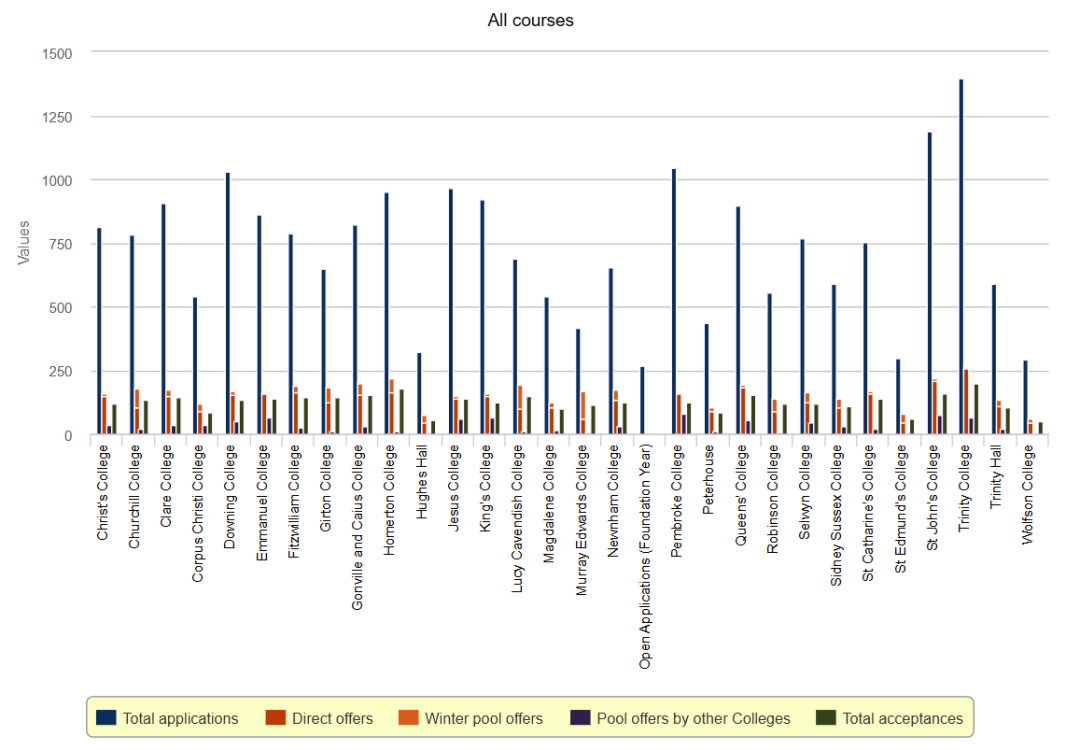Image resolution: width=1080 pixels, height=750 pixels.
Task: Click the Peterhouse axis label
Action: [708, 479]
